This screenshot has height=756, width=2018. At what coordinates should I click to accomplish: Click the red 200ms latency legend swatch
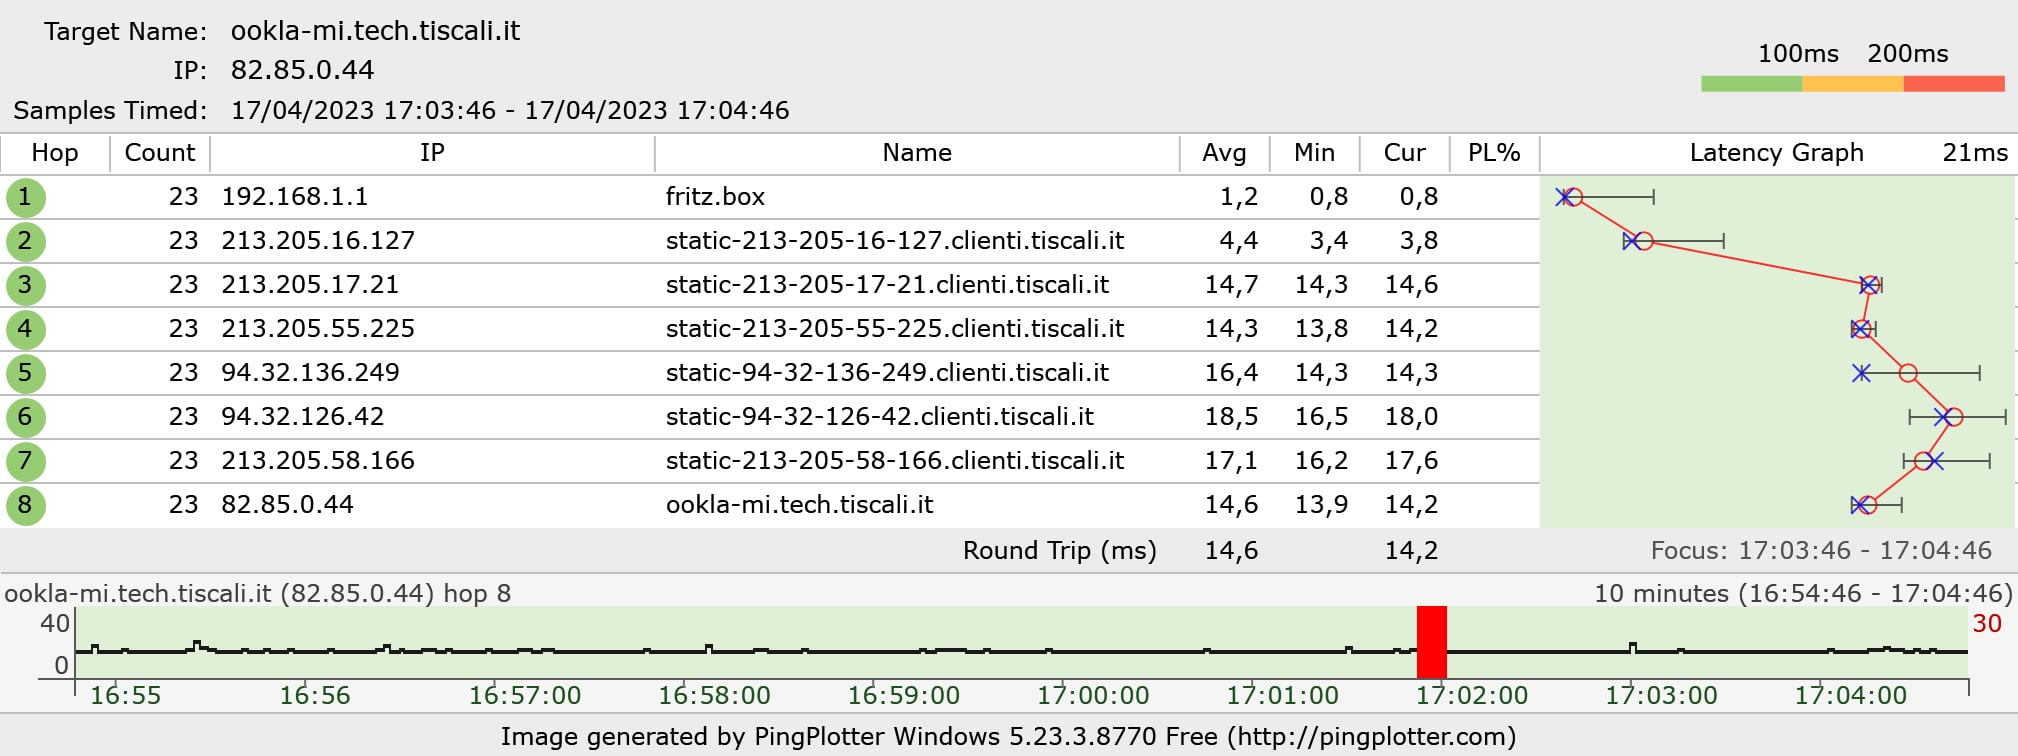point(1953,84)
